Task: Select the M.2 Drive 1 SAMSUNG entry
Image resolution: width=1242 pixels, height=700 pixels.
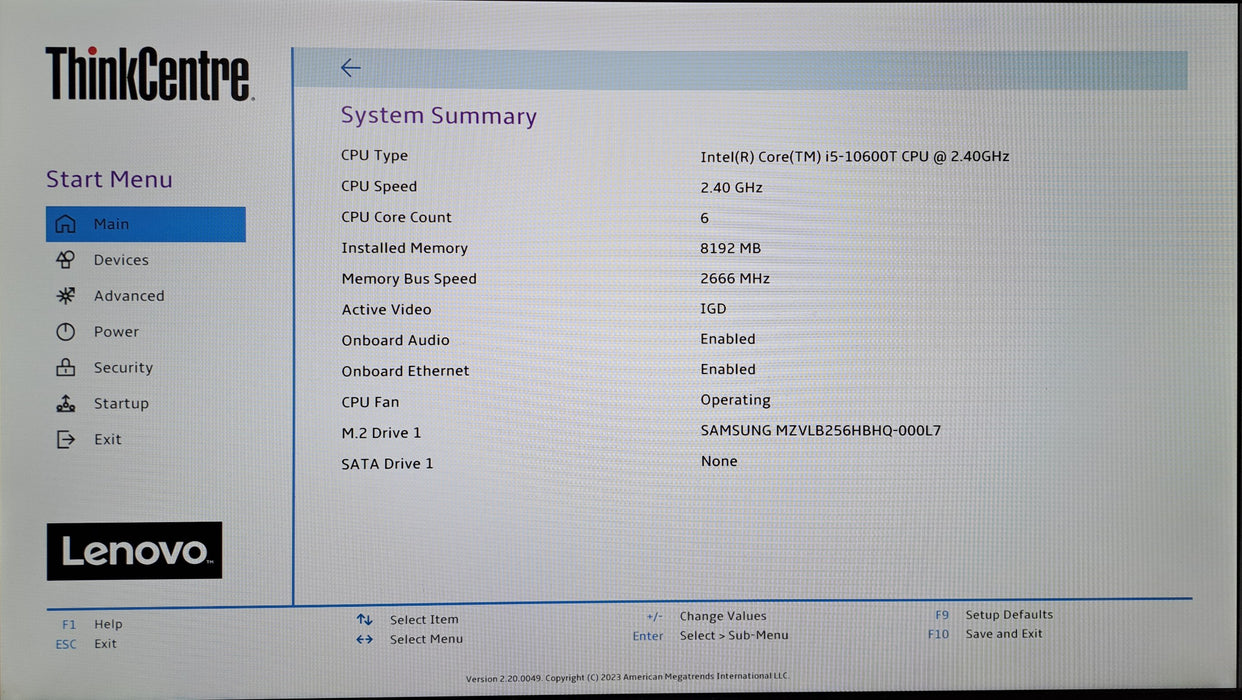Action: (820, 431)
